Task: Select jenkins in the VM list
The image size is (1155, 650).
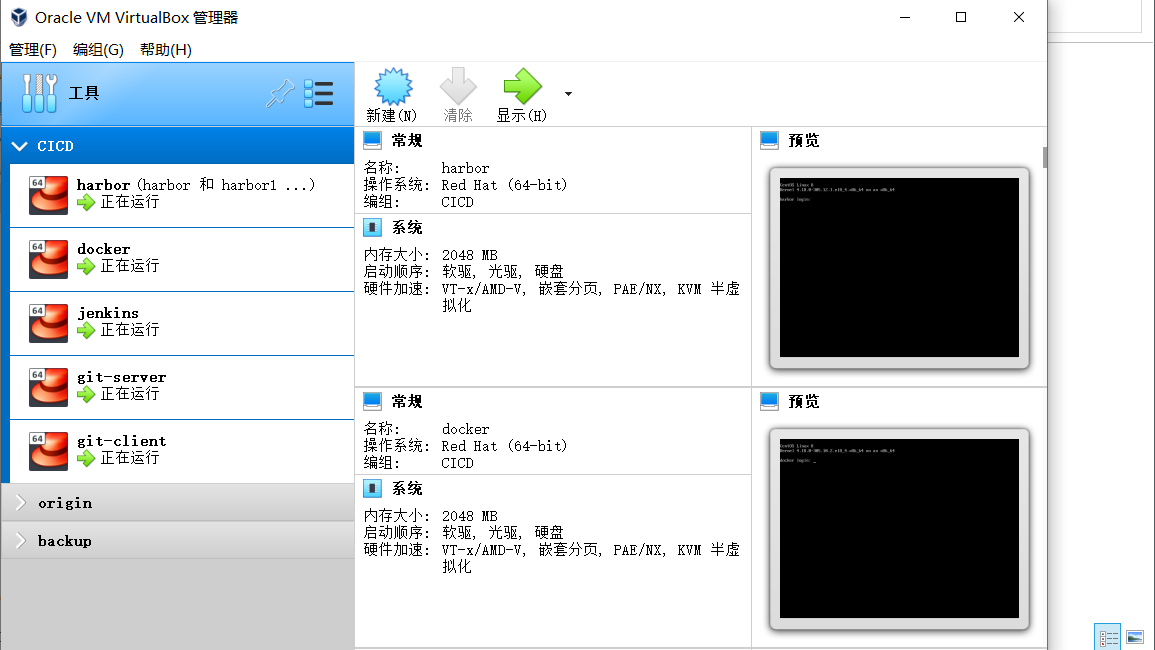Action: 182,324
